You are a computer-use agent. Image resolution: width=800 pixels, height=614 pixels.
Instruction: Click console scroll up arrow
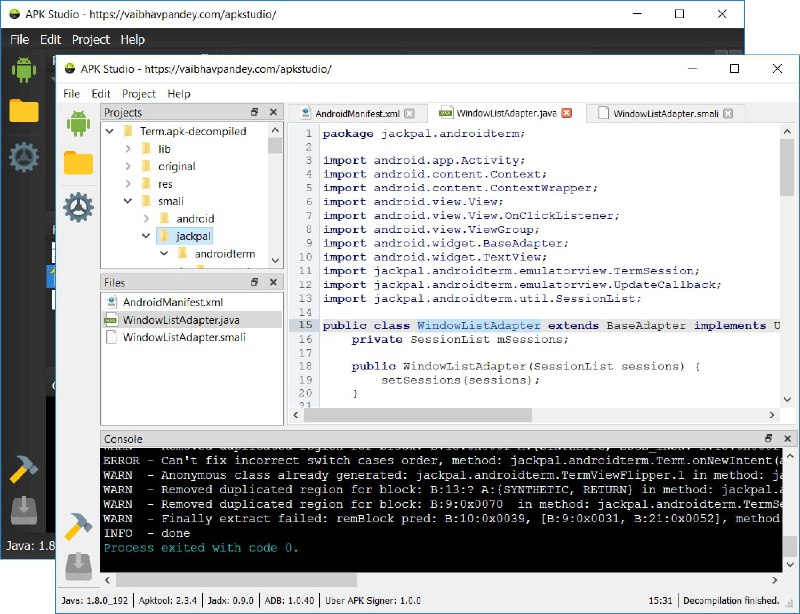[x=789, y=456]
